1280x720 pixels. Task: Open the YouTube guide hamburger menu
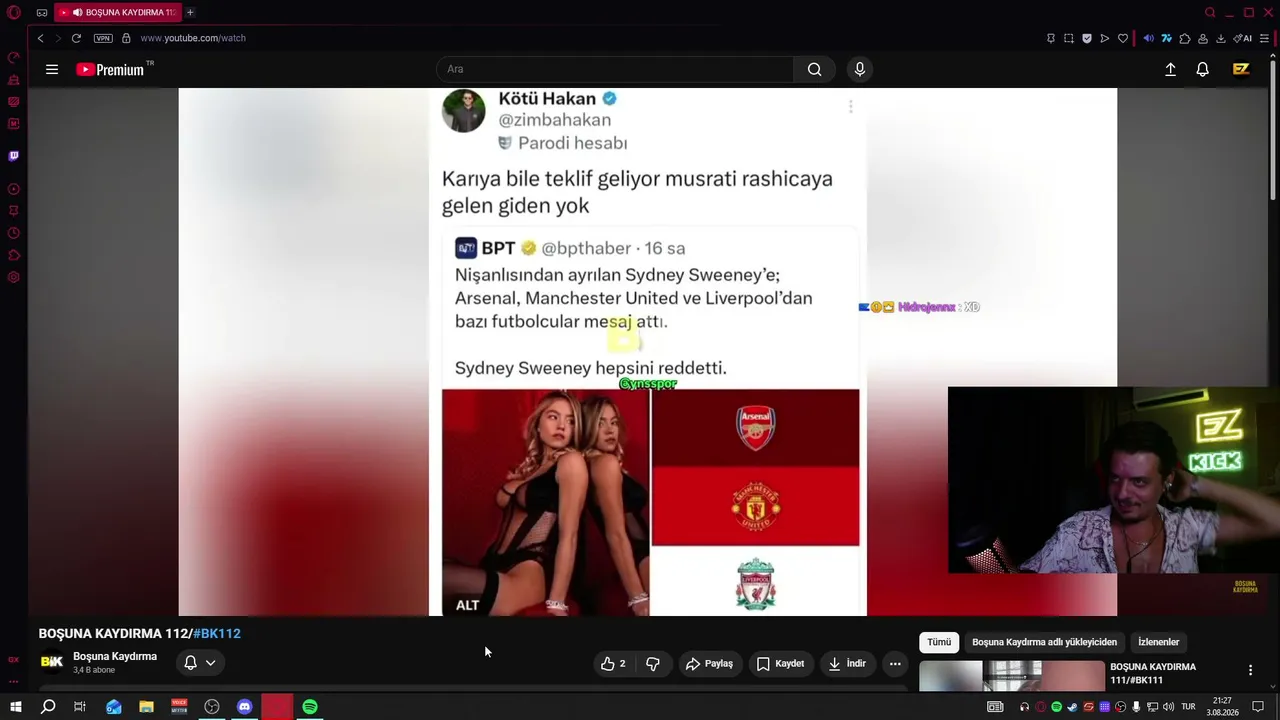tap(52, 69)
